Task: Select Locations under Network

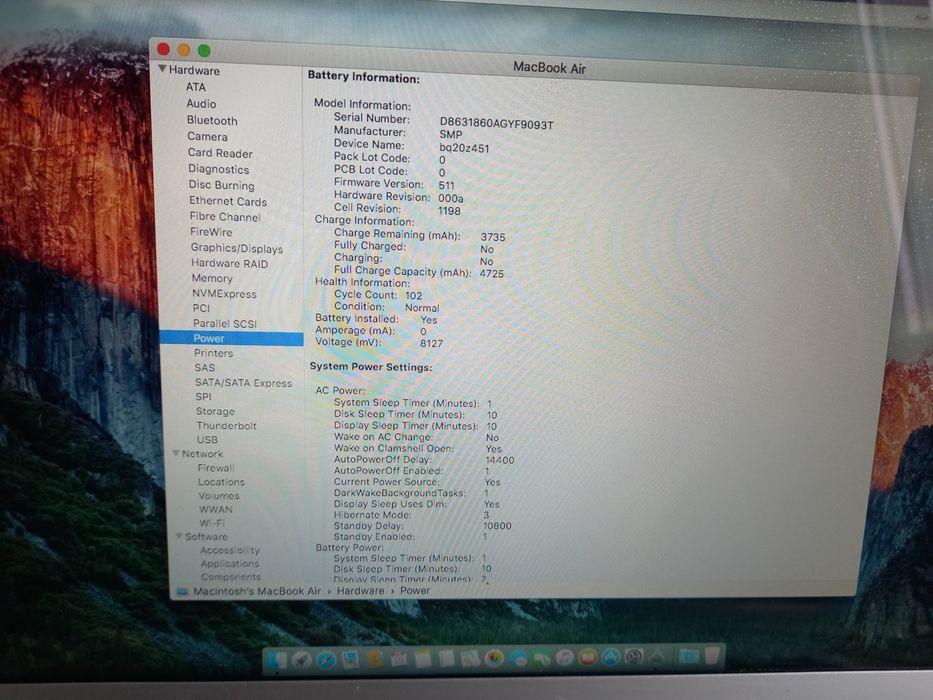Action: [x=221, y=482]
